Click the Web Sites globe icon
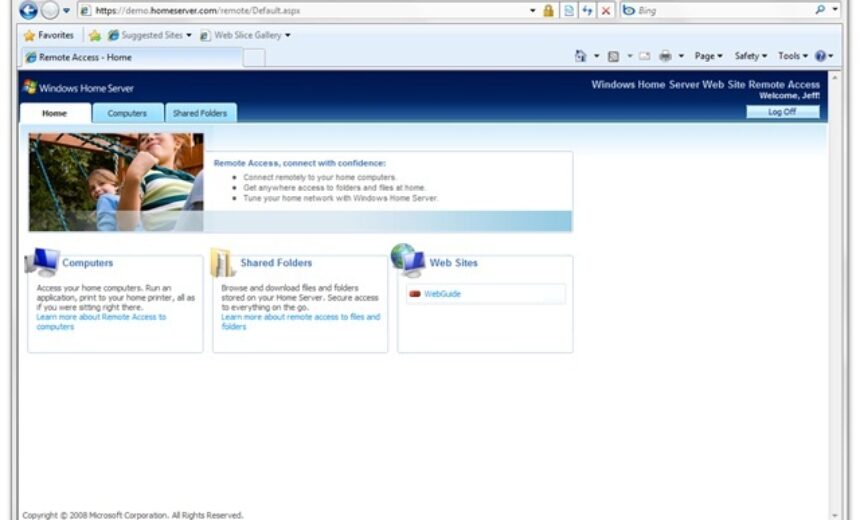This screenshot has height=520, width=860. pyautogui.click(x=408, y=261)
